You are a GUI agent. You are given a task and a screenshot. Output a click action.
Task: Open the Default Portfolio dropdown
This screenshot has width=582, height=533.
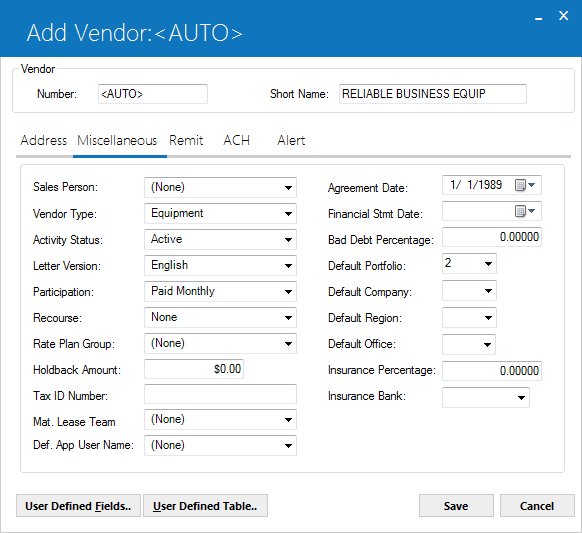pos(469,264)
